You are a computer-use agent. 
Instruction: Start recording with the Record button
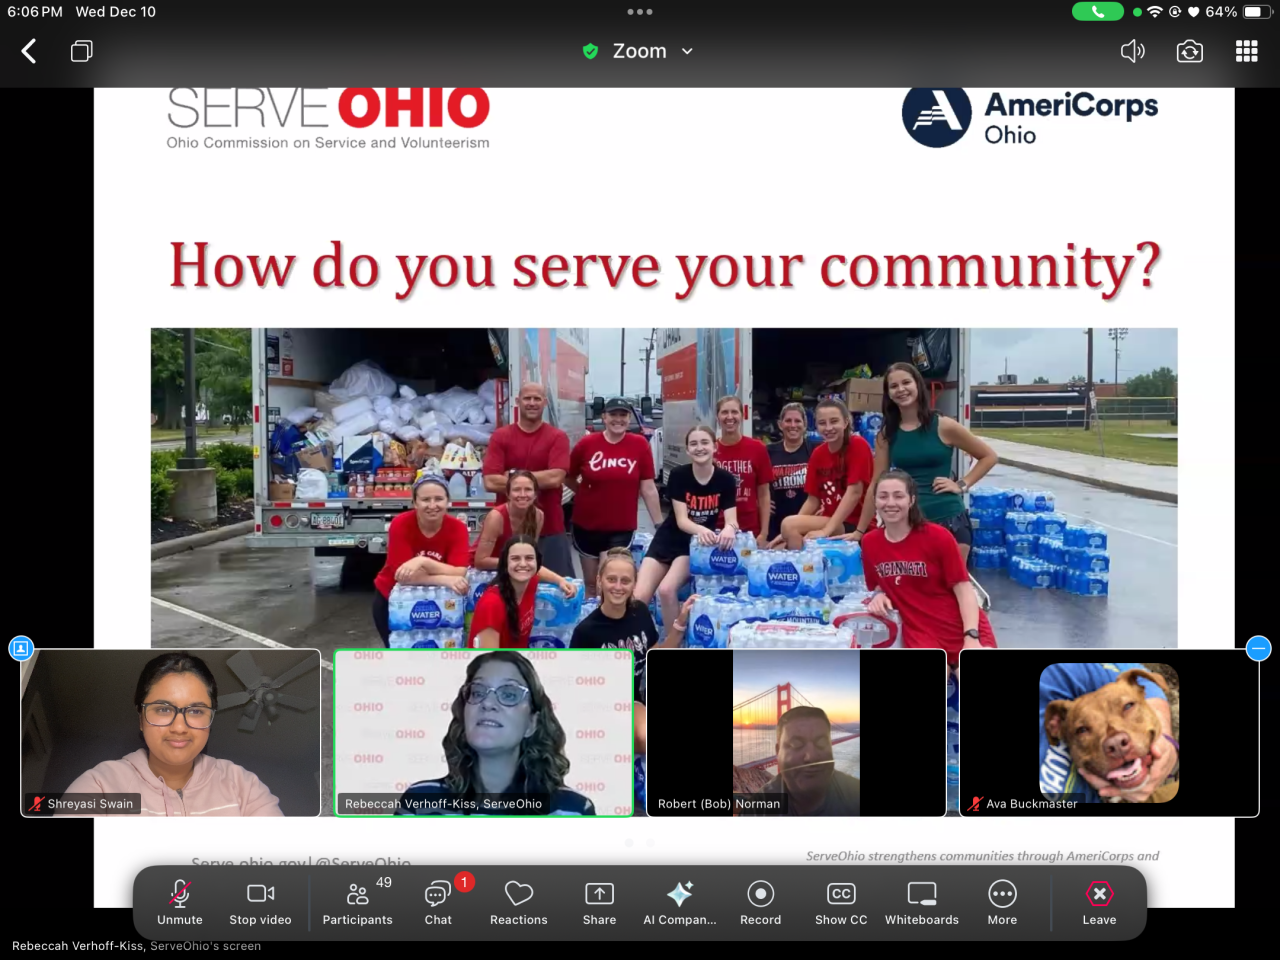point(761,902)
